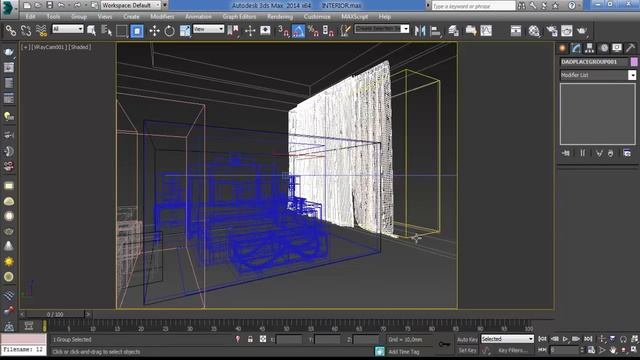640x360 pixels.
Task: Click the Play Animation button
Action: [x=565, y=339]
